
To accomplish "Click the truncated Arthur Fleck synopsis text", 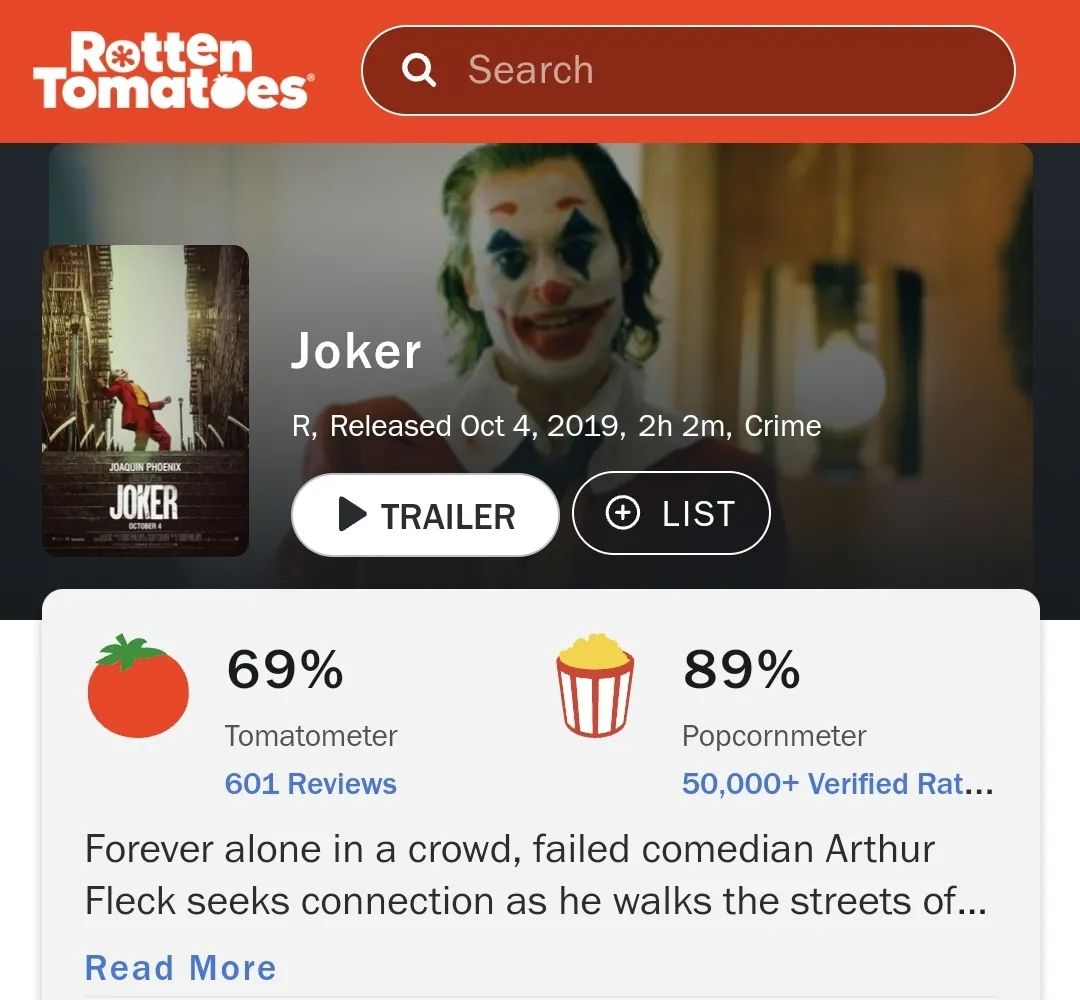I will coord(536,875).
